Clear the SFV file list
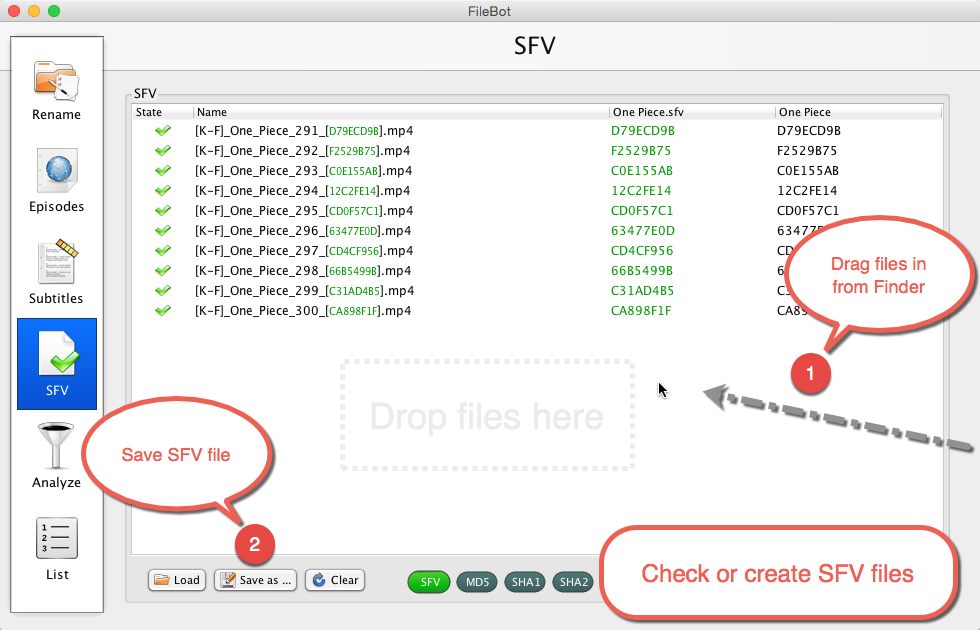The image size is (980, 630). [x=335, y=581]
